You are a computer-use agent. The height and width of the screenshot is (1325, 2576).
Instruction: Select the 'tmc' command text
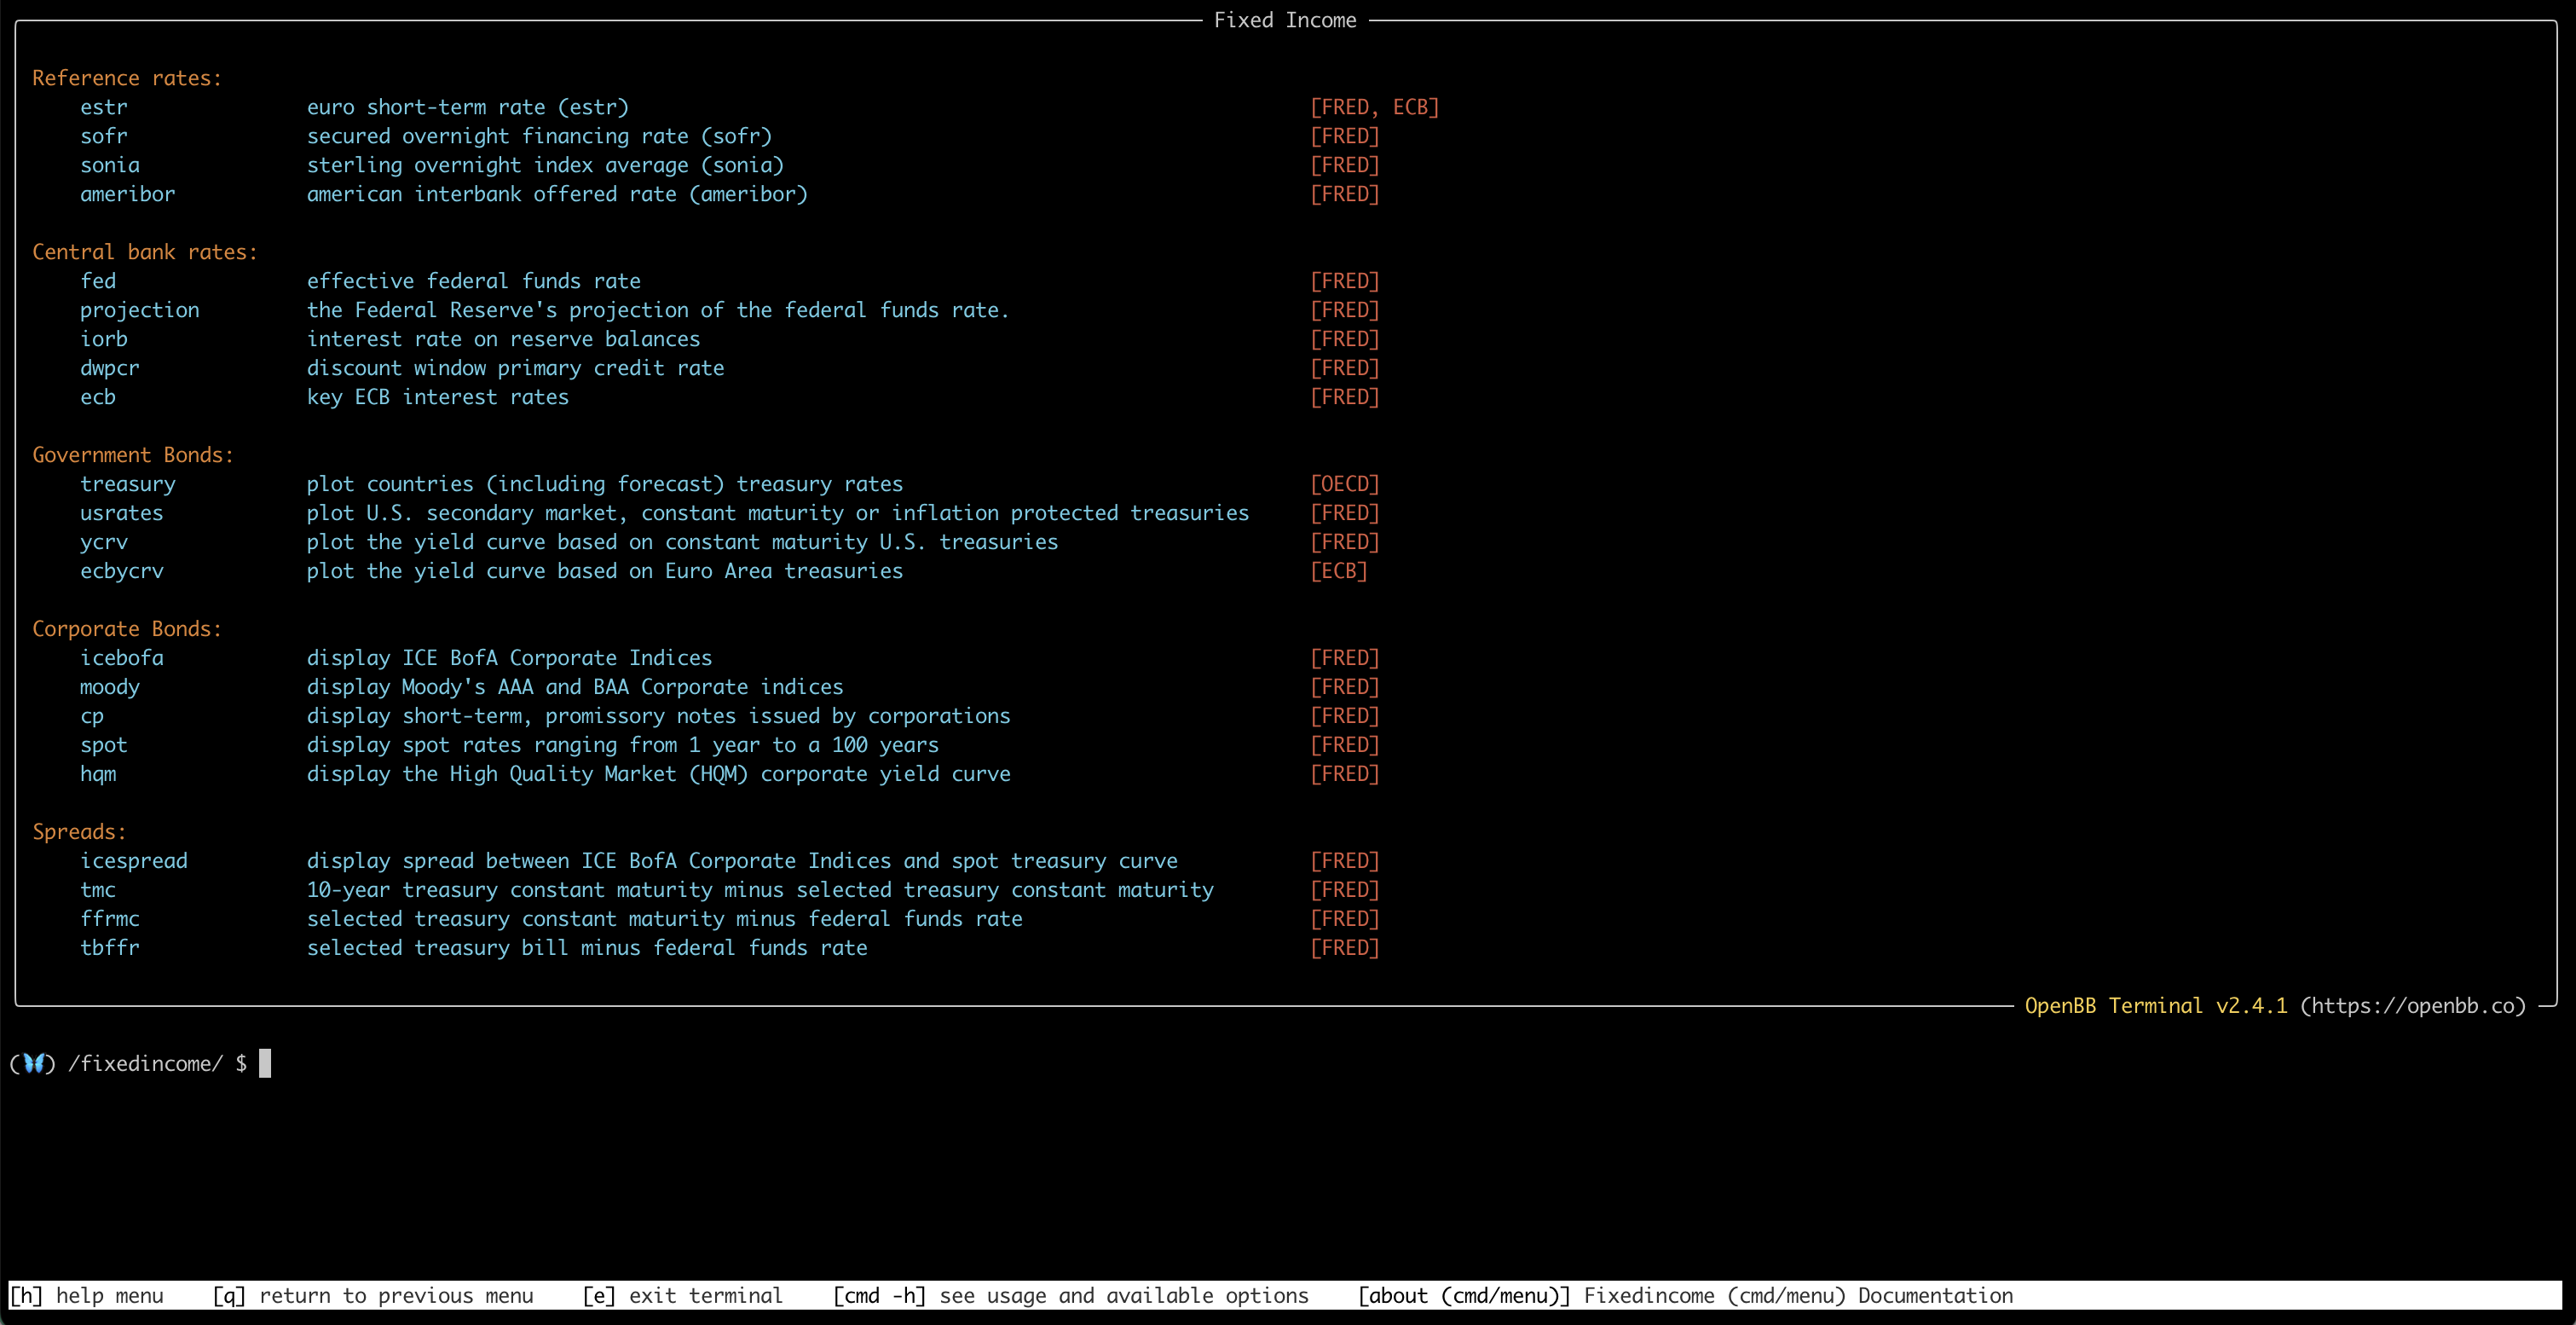pos(98,890)
